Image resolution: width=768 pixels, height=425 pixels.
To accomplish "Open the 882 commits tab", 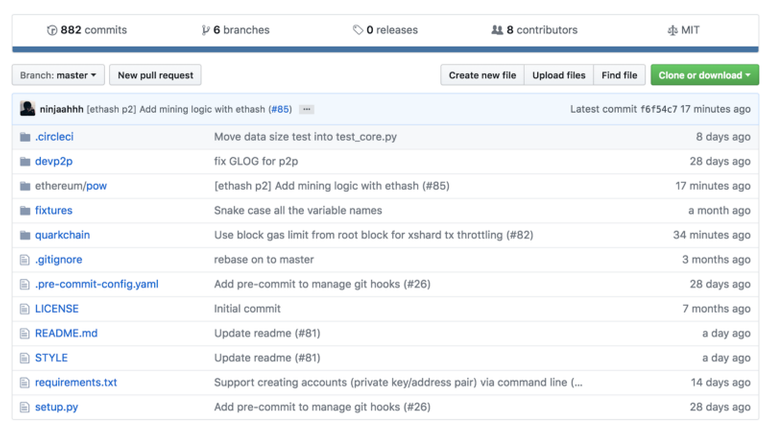I will click(x=86, y=30).
